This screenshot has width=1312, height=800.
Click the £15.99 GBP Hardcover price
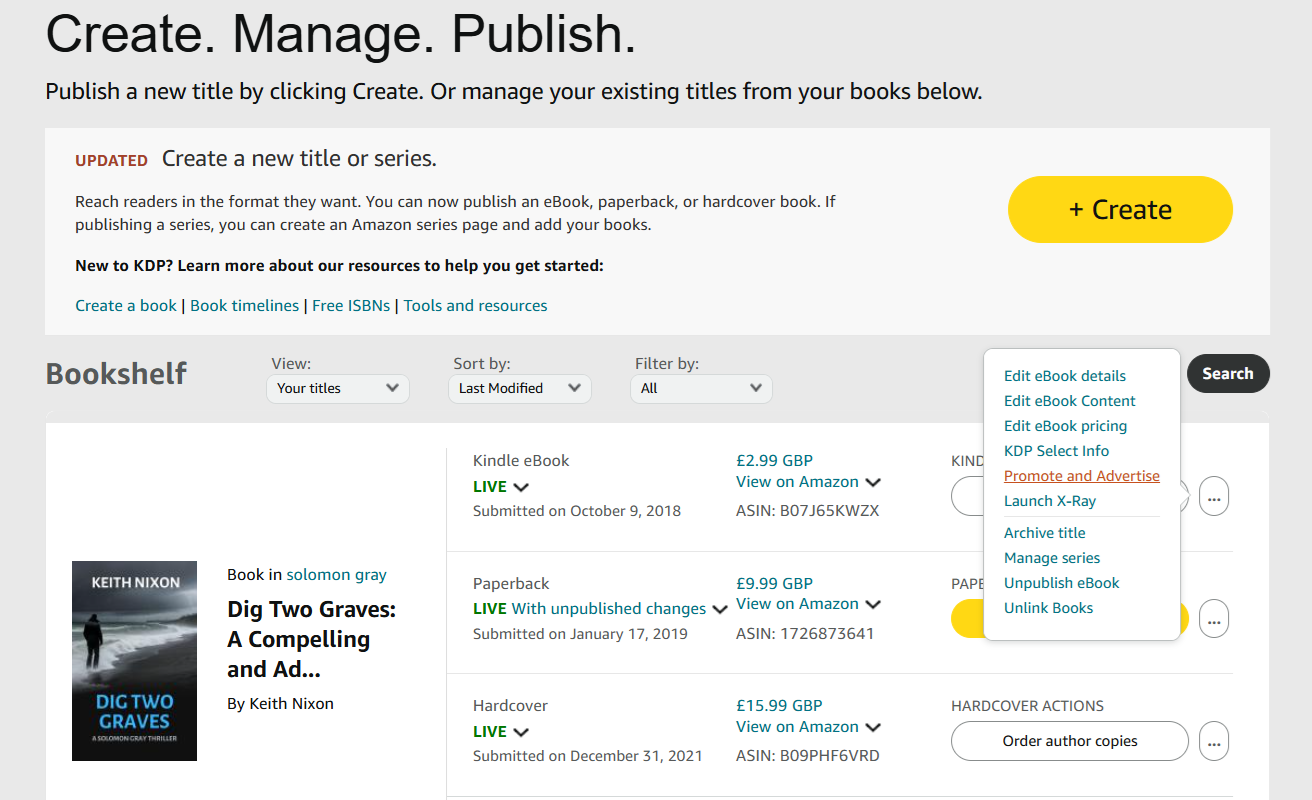(x=779, y=706)
